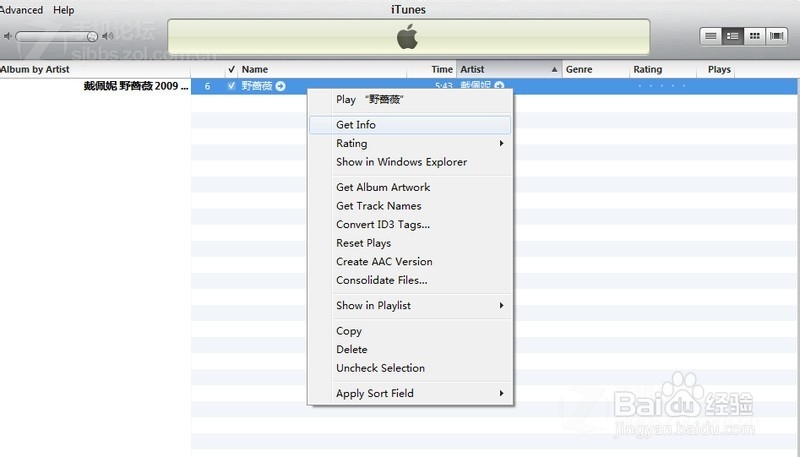This screenshot has width=800, height=457.
Task: Switch to the album list view icon
Action: click(x=733, y=36)
